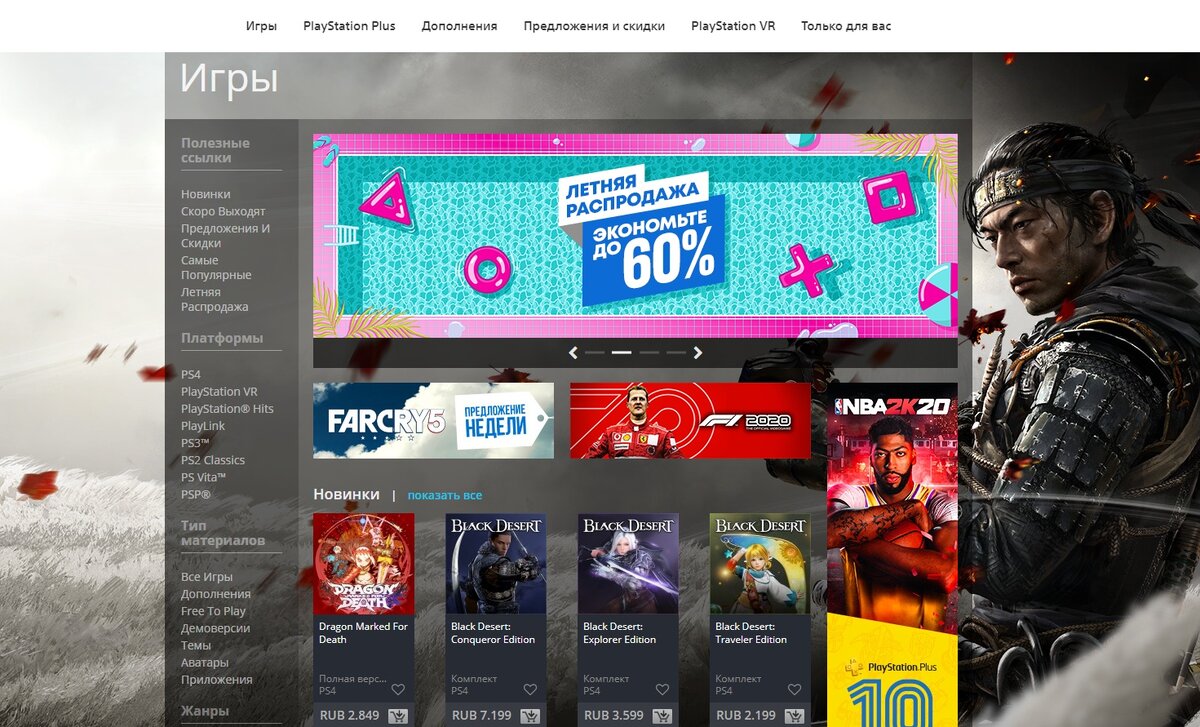The image size is (1200, 727).
Task: Filter by PS4 platform in sidebar
Action: [191, 375]
